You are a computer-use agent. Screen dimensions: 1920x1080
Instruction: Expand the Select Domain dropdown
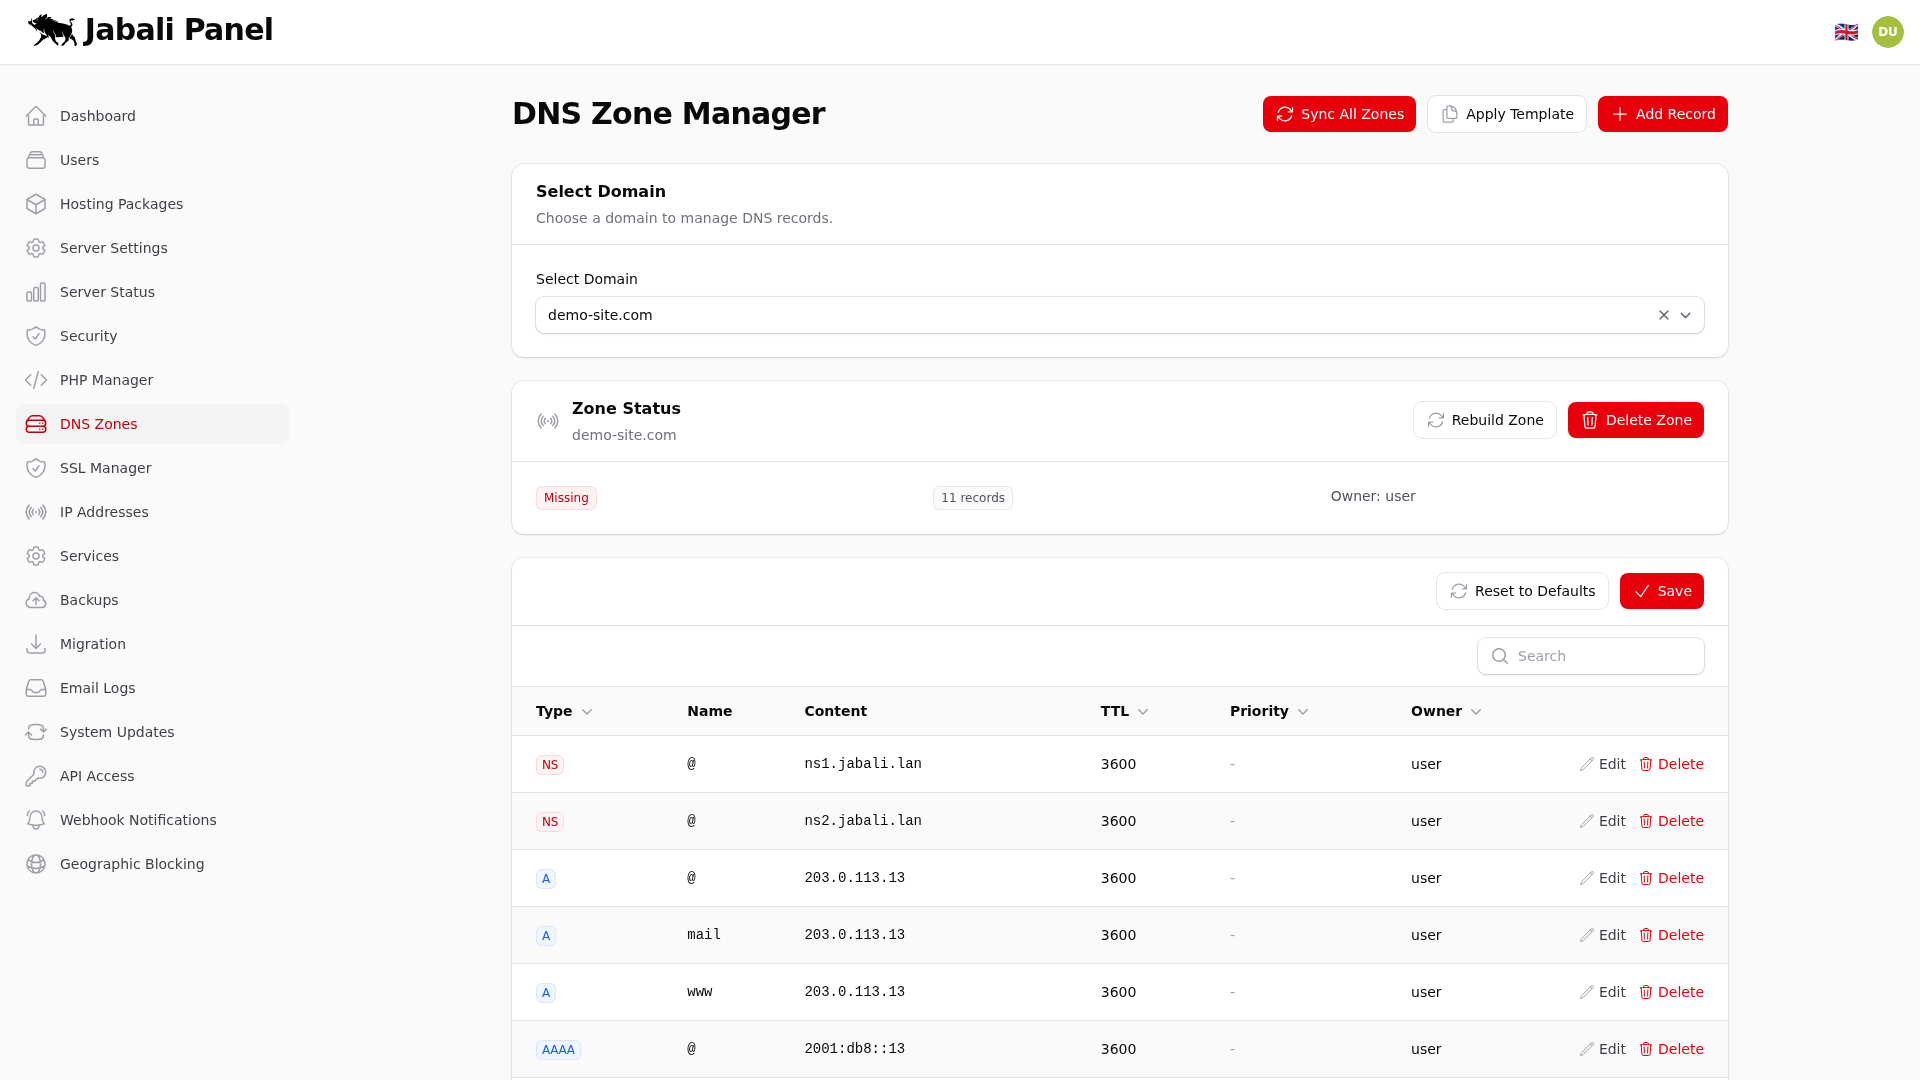1686,315
